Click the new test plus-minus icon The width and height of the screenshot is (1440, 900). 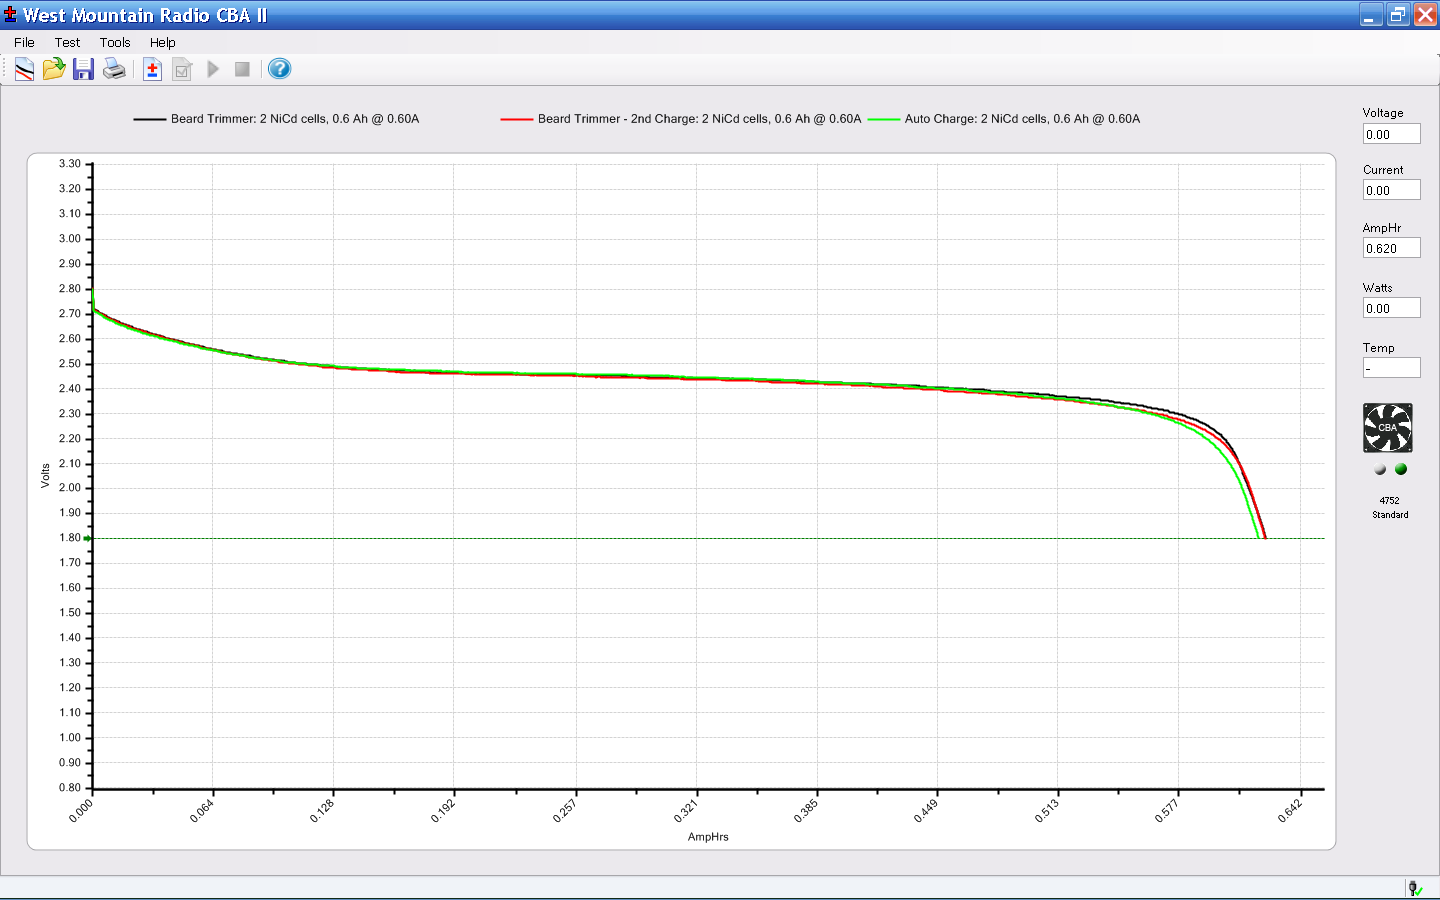[152, 69]
